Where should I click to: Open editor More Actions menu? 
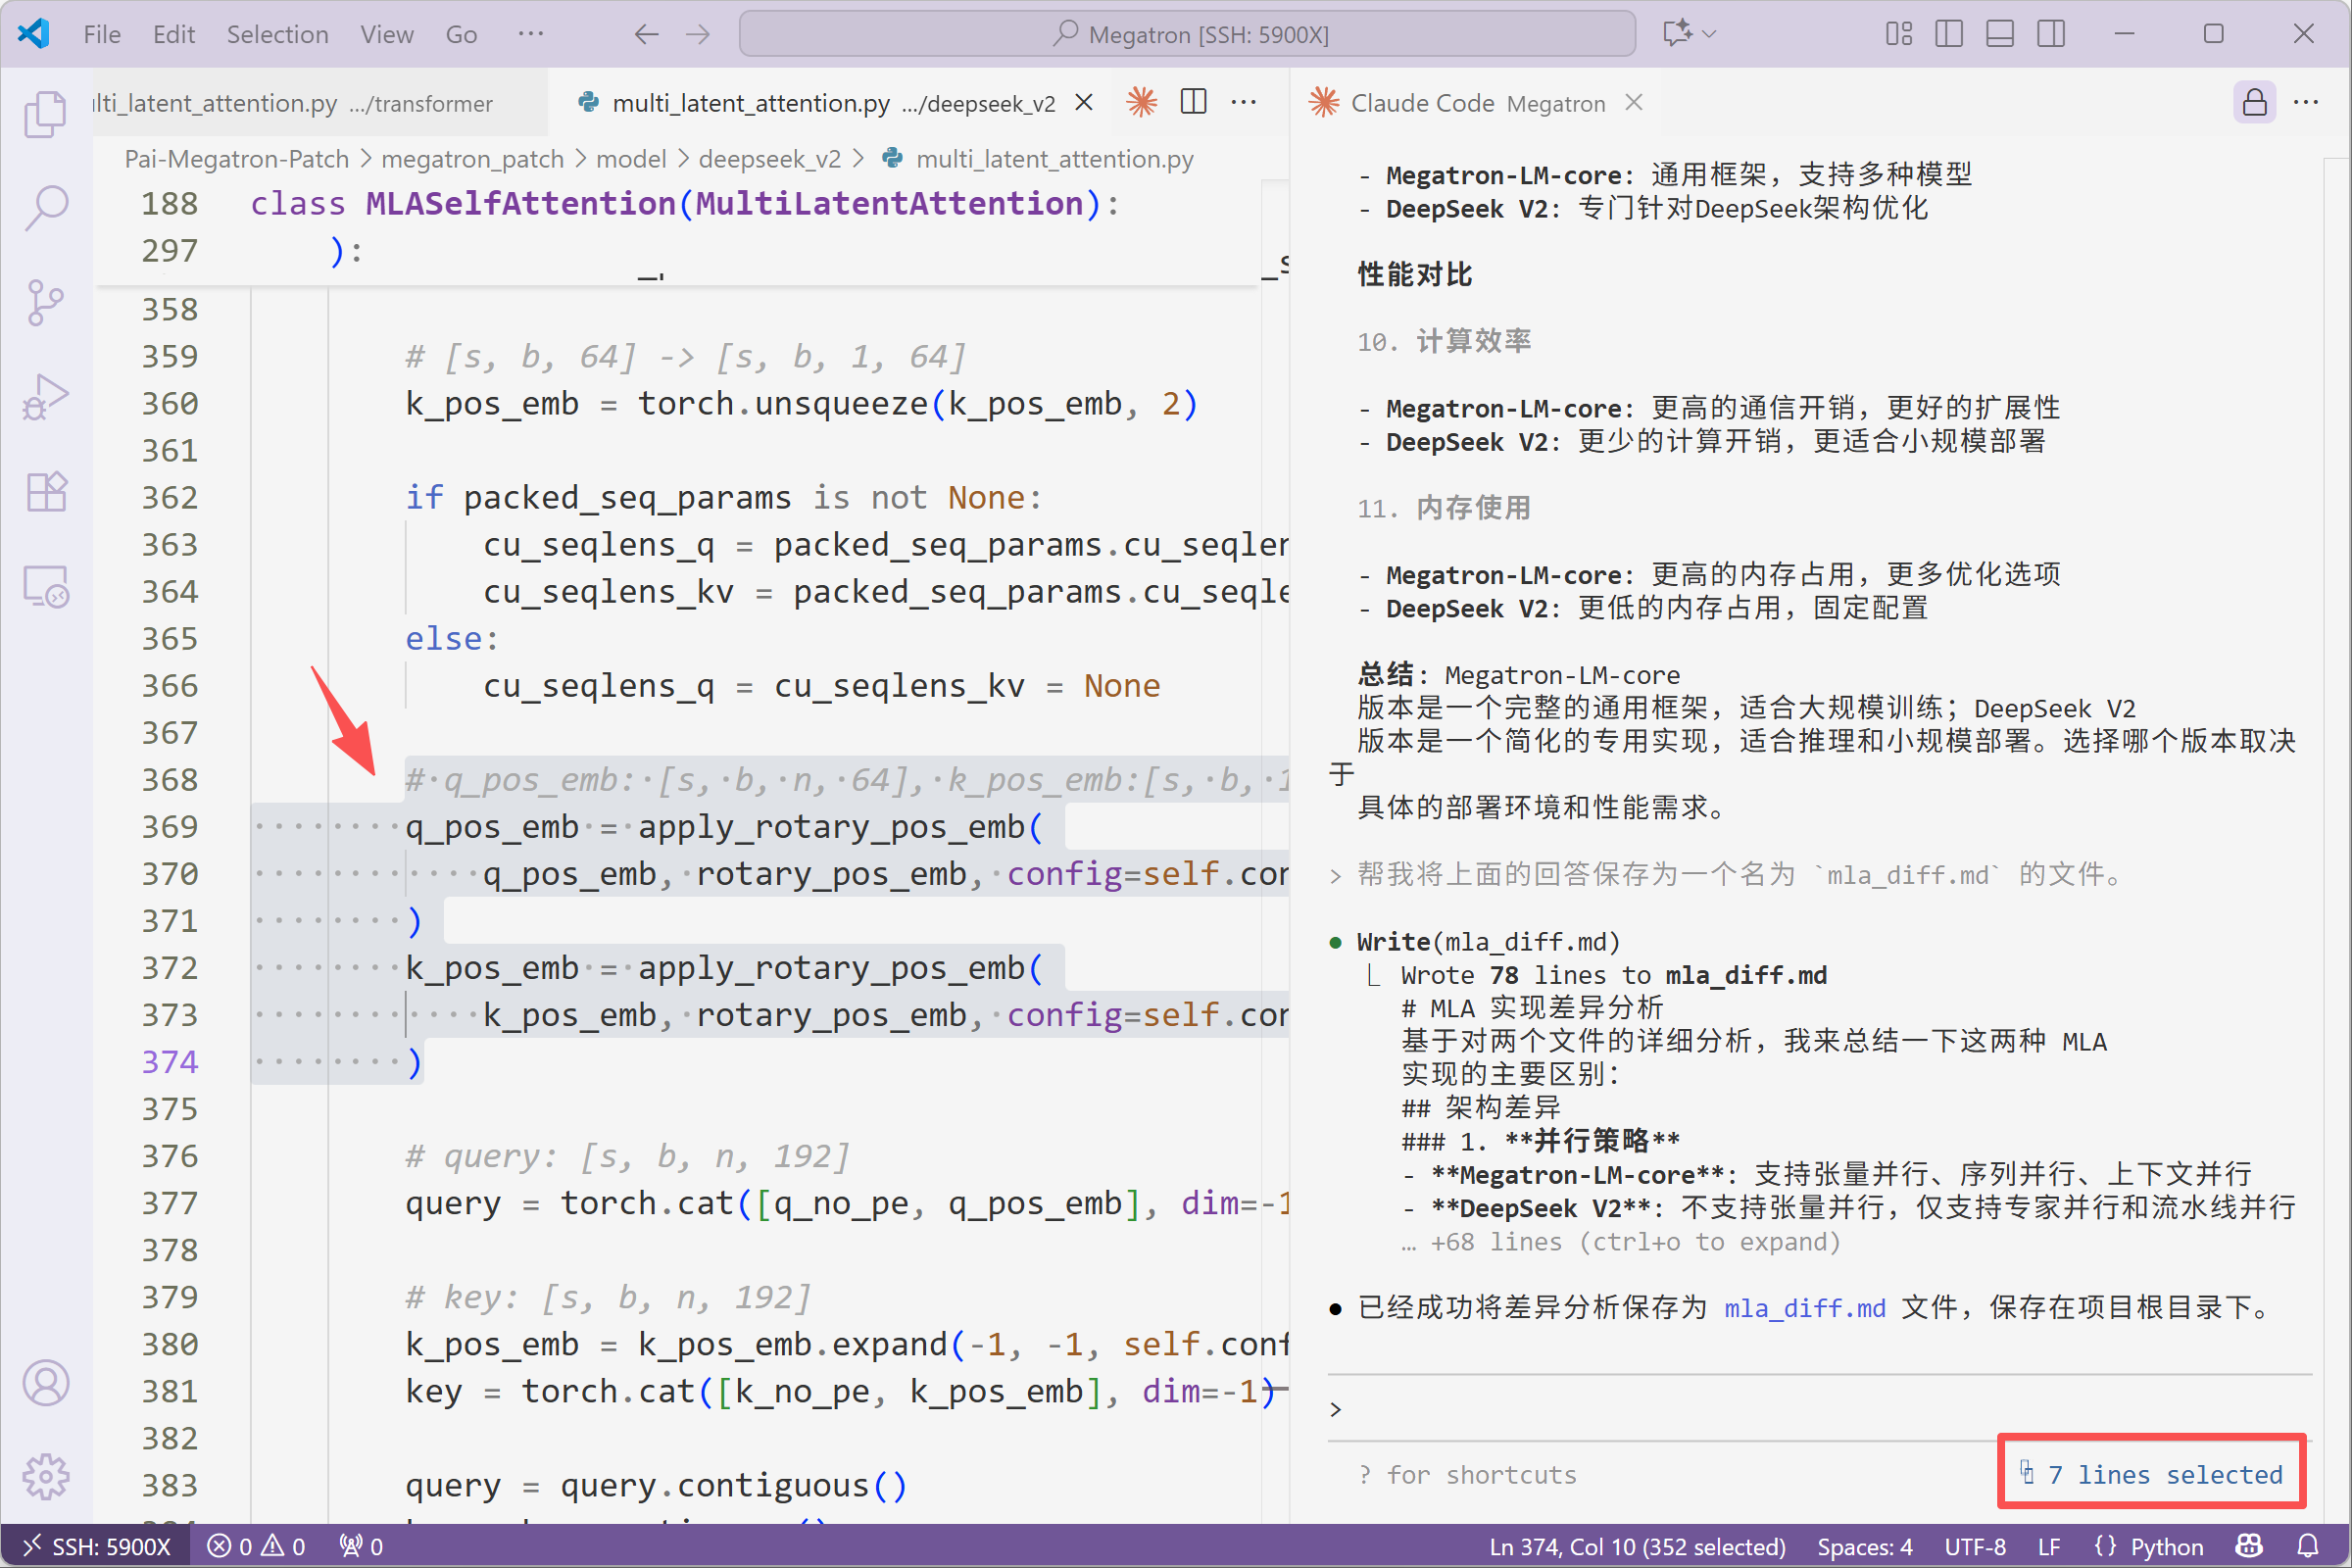[1244, 102]
